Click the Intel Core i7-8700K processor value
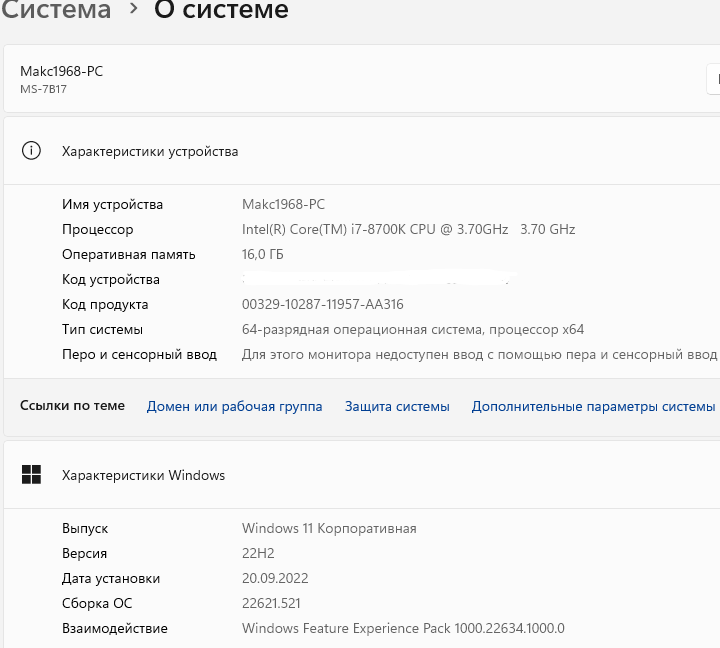720x648 pixels. (408, 229)
